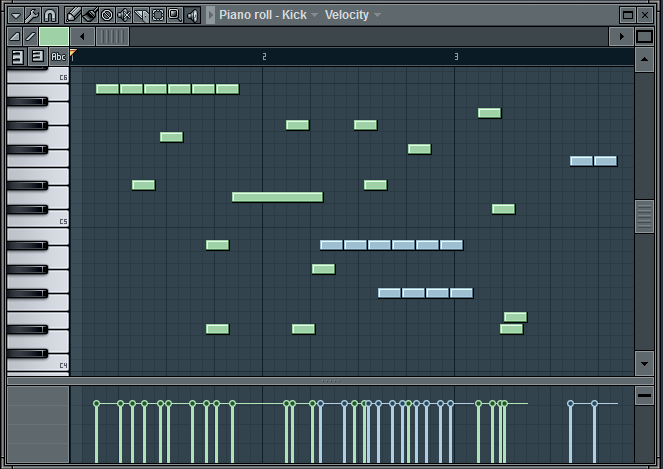The width and height of the screenshot is (663, 469).
Task: Click the vertical scrollbar thumb
Action: pos(645,215)
